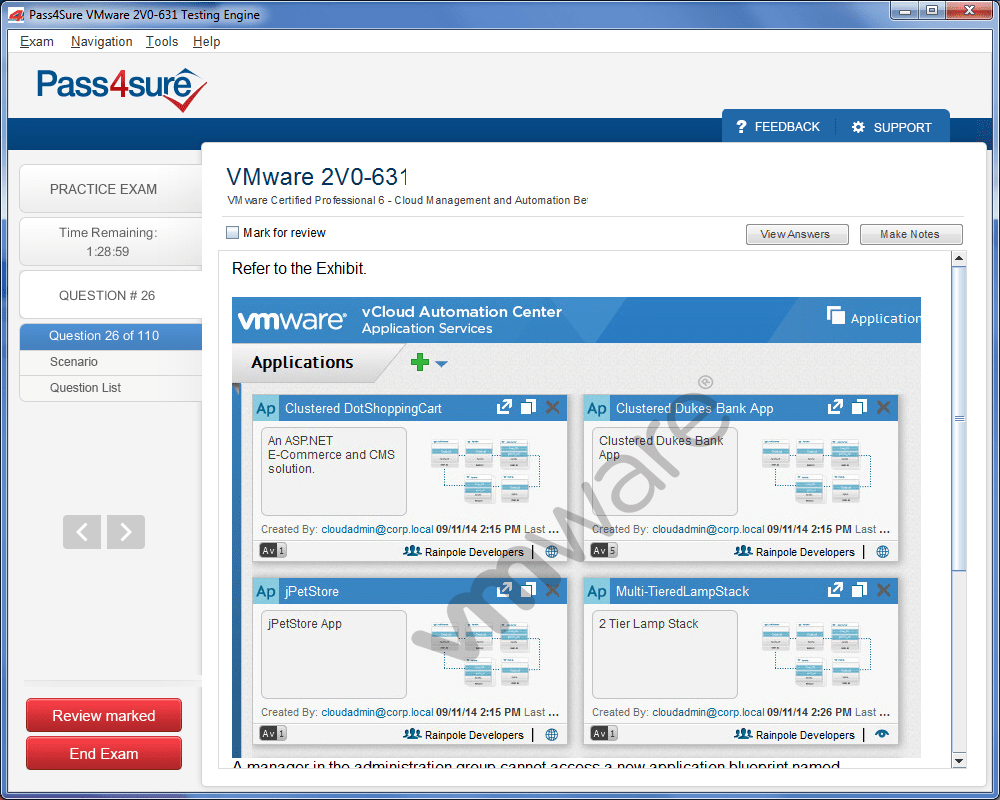This screenshot has width=1000, height=800.
Task: Open the dropdown arrow beside the green plus
Action: click(x=440, y=363)
